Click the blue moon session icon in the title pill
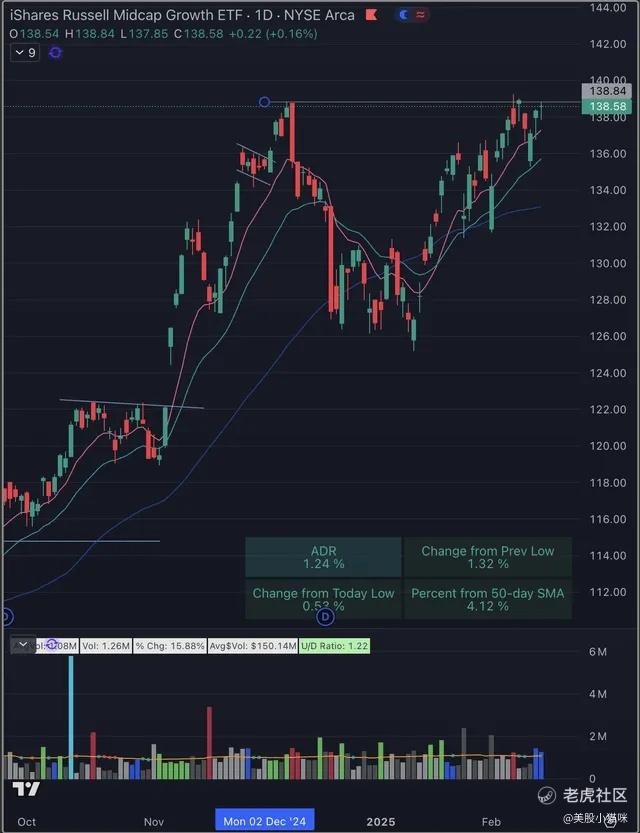 (404, 15)
